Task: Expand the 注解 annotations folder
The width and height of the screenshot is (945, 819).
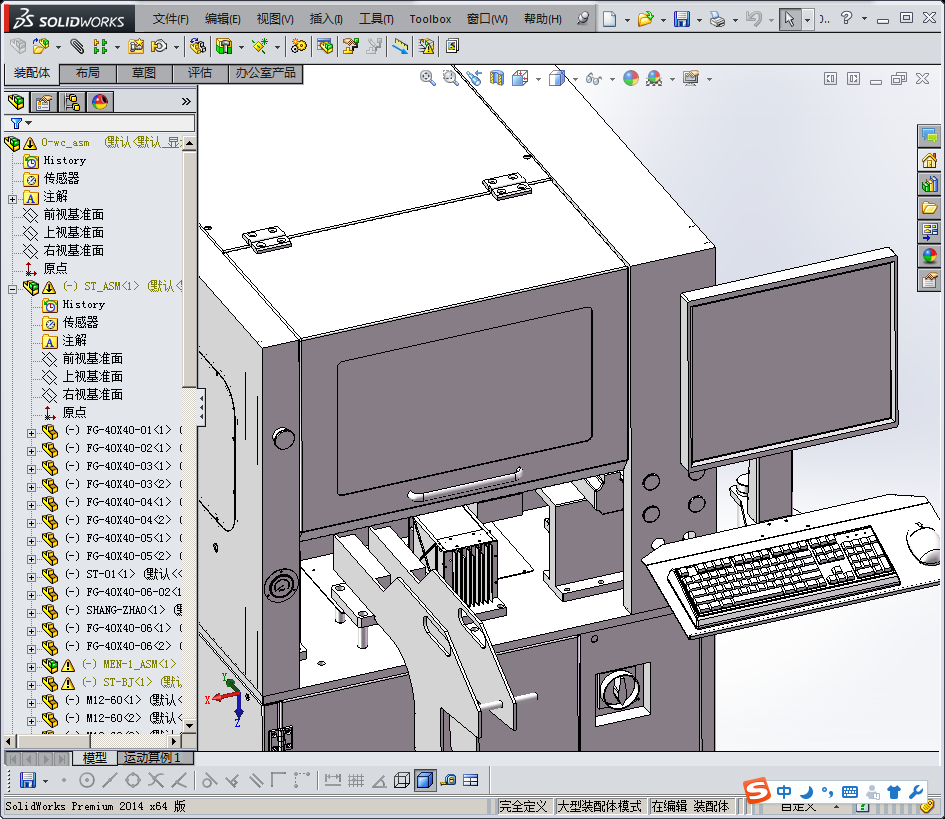Action: [12, 198]
